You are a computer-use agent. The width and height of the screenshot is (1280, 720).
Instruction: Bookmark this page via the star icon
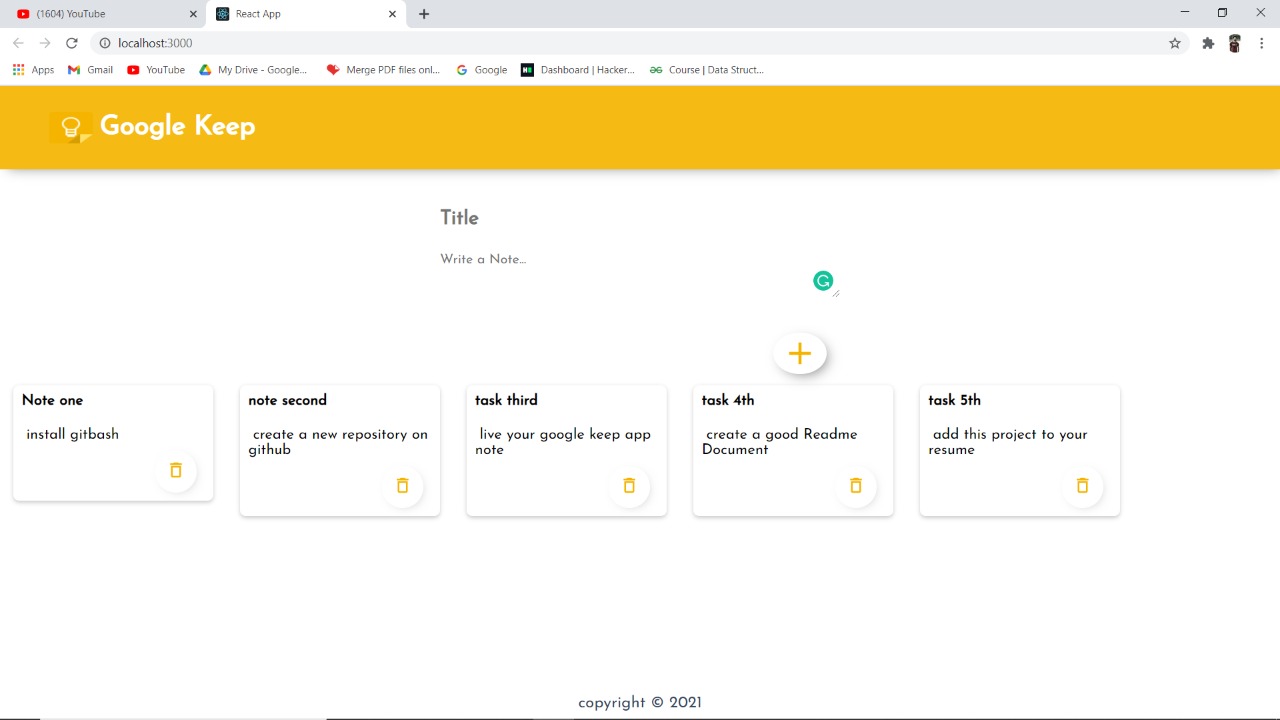pos(1175,43)
